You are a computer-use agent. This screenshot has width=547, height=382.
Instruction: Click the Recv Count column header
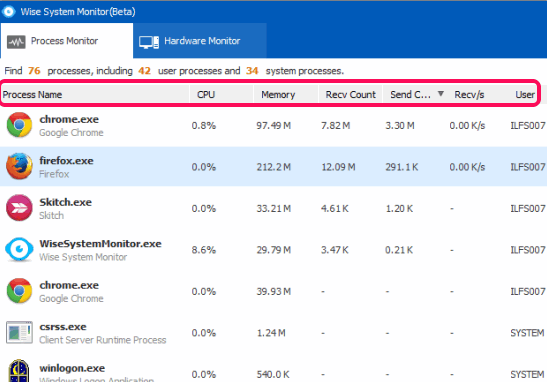click(351, 94)
